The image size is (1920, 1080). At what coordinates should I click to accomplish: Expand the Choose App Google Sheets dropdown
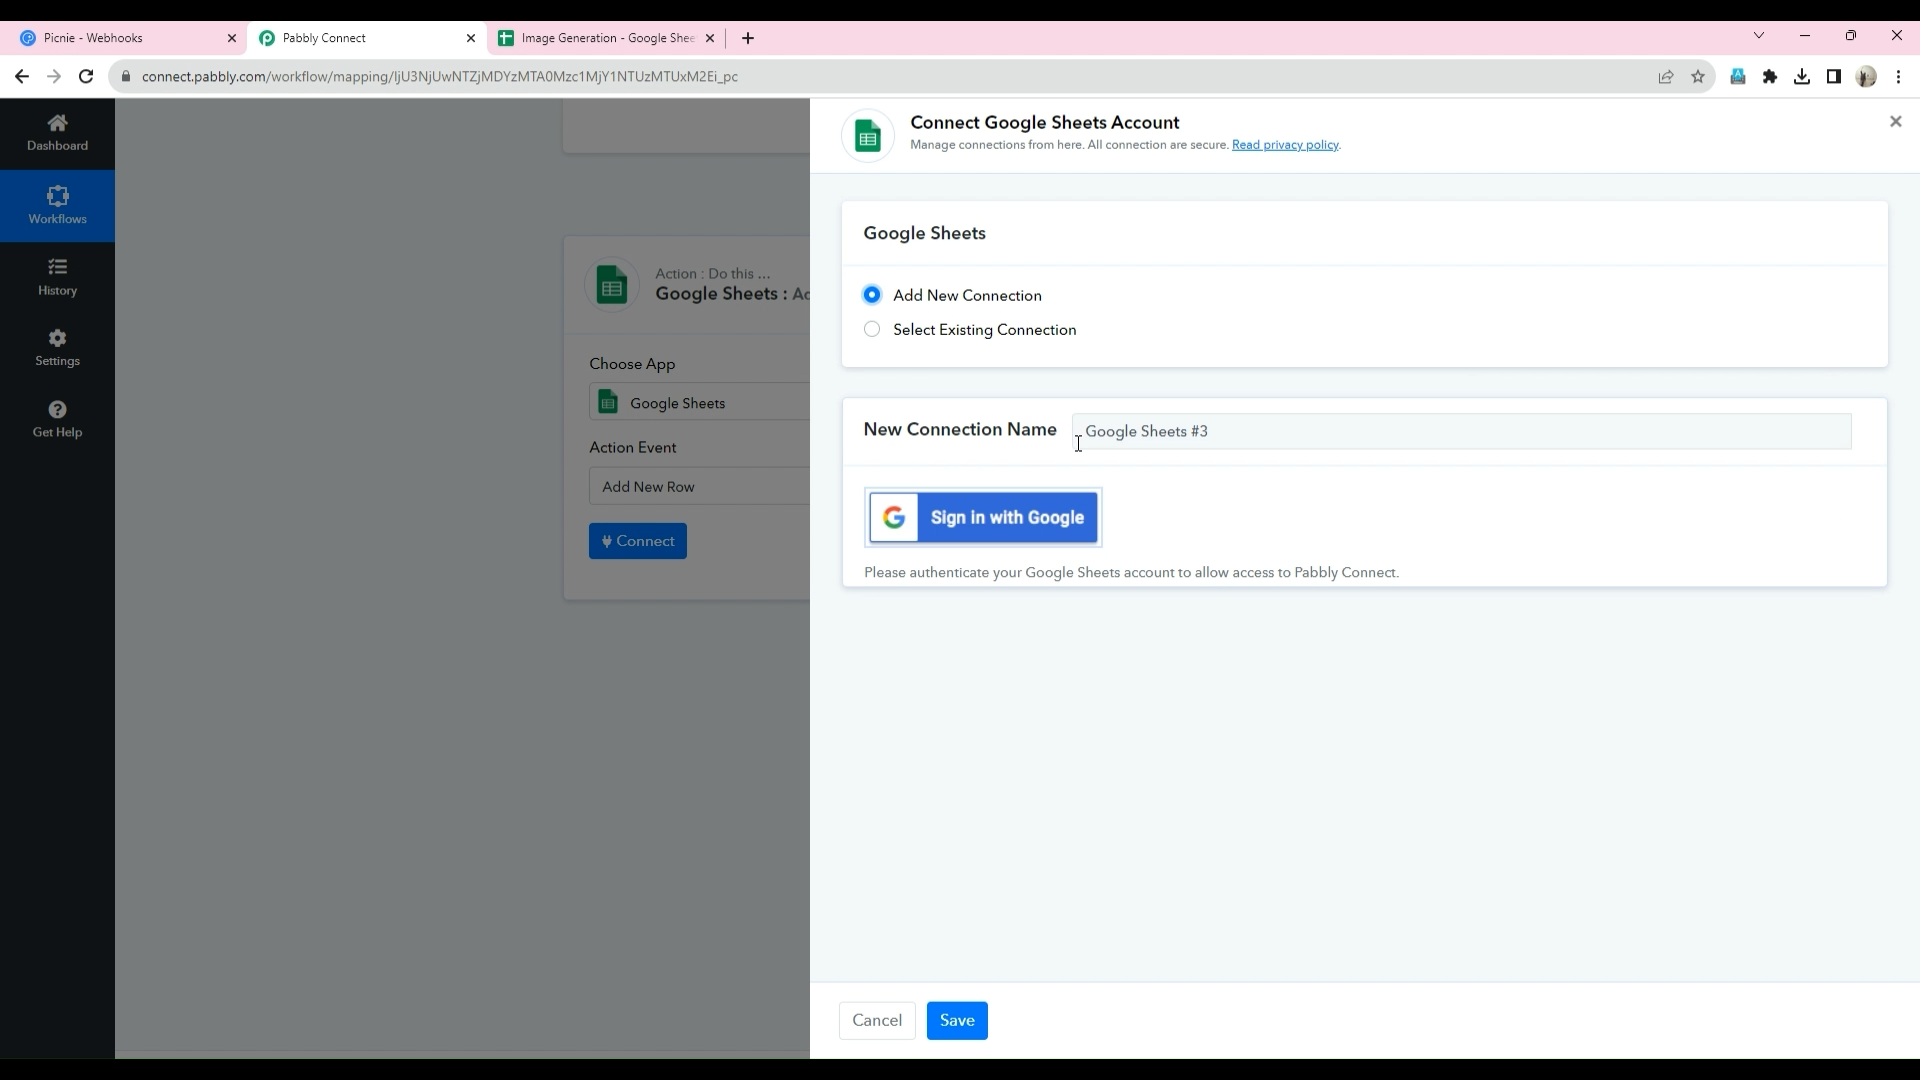700,403
